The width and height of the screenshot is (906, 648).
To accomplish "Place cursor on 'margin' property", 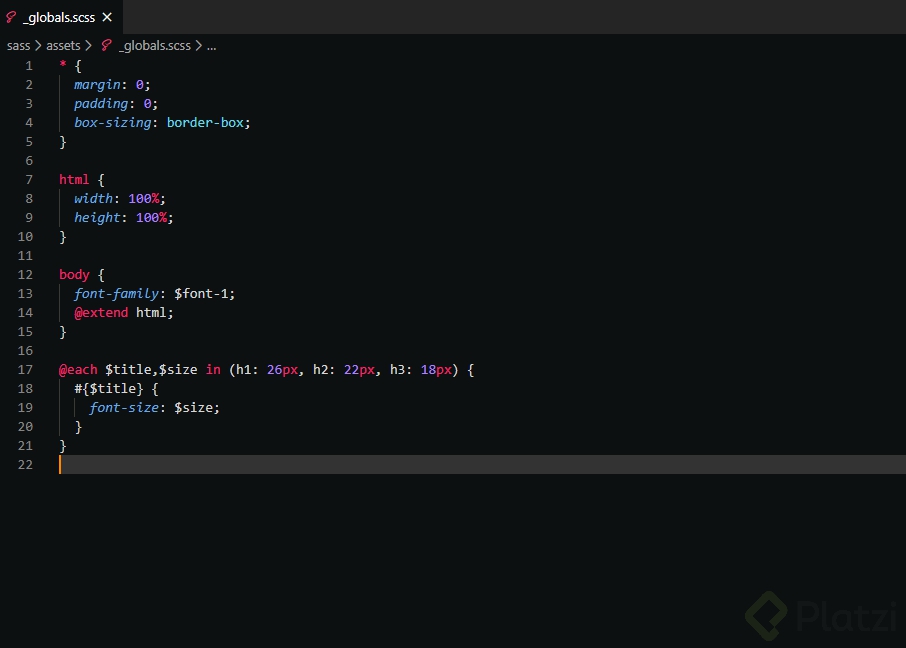I will [x=97, y=85].
